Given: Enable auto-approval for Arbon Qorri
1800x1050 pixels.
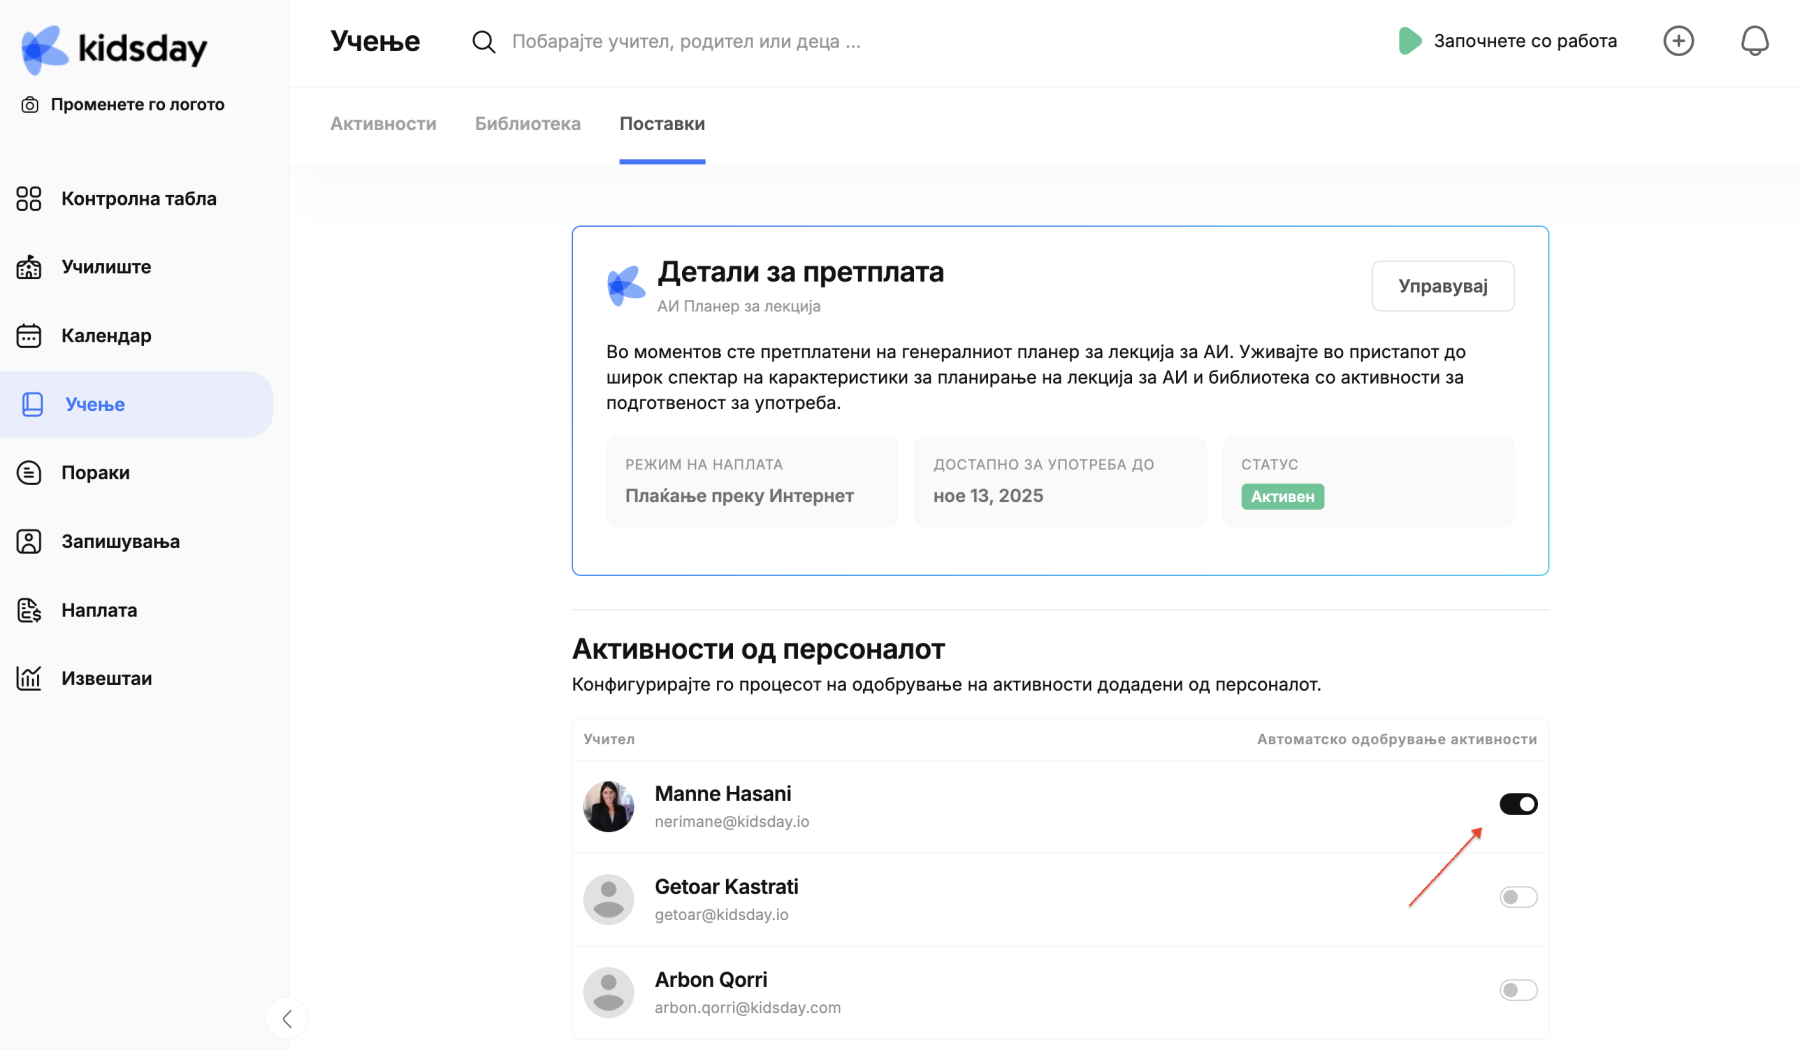Looking at the screenshot, I should point(1517,990).
